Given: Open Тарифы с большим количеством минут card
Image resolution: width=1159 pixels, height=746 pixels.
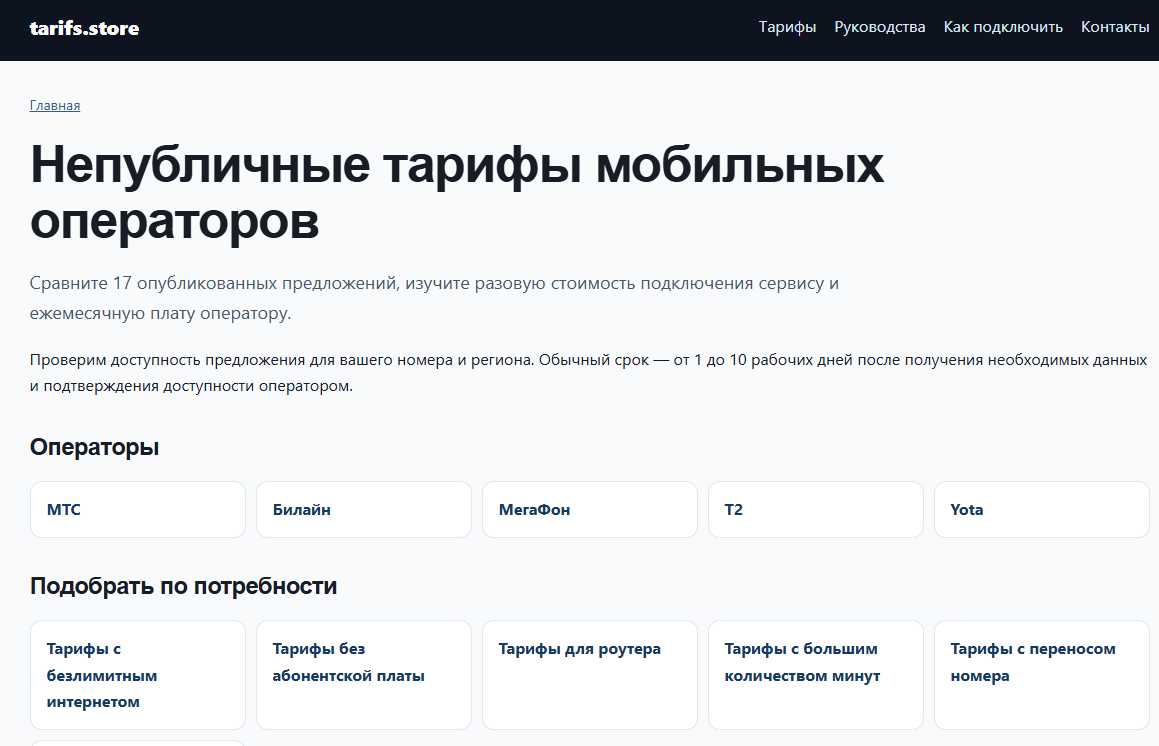Looking at the screenshot, I should tap(816, 675).
